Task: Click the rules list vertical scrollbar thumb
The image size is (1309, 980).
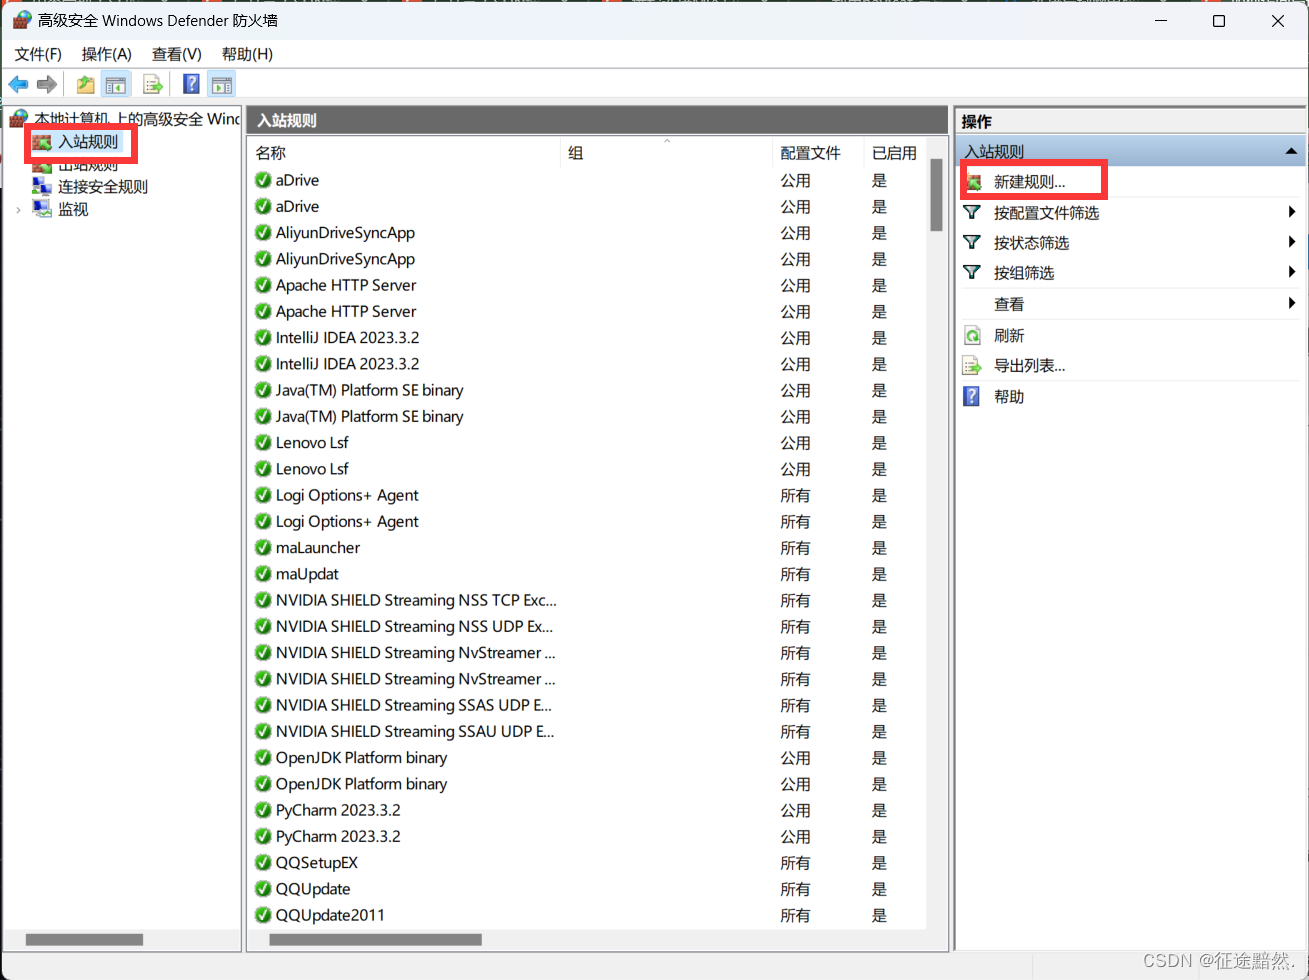Action: 936,195
